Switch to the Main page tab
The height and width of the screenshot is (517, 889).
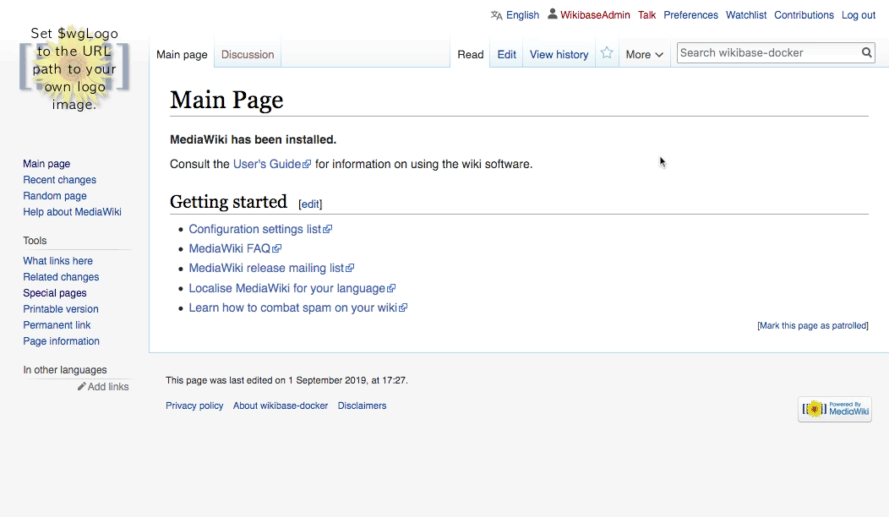(x=182, y=54)
